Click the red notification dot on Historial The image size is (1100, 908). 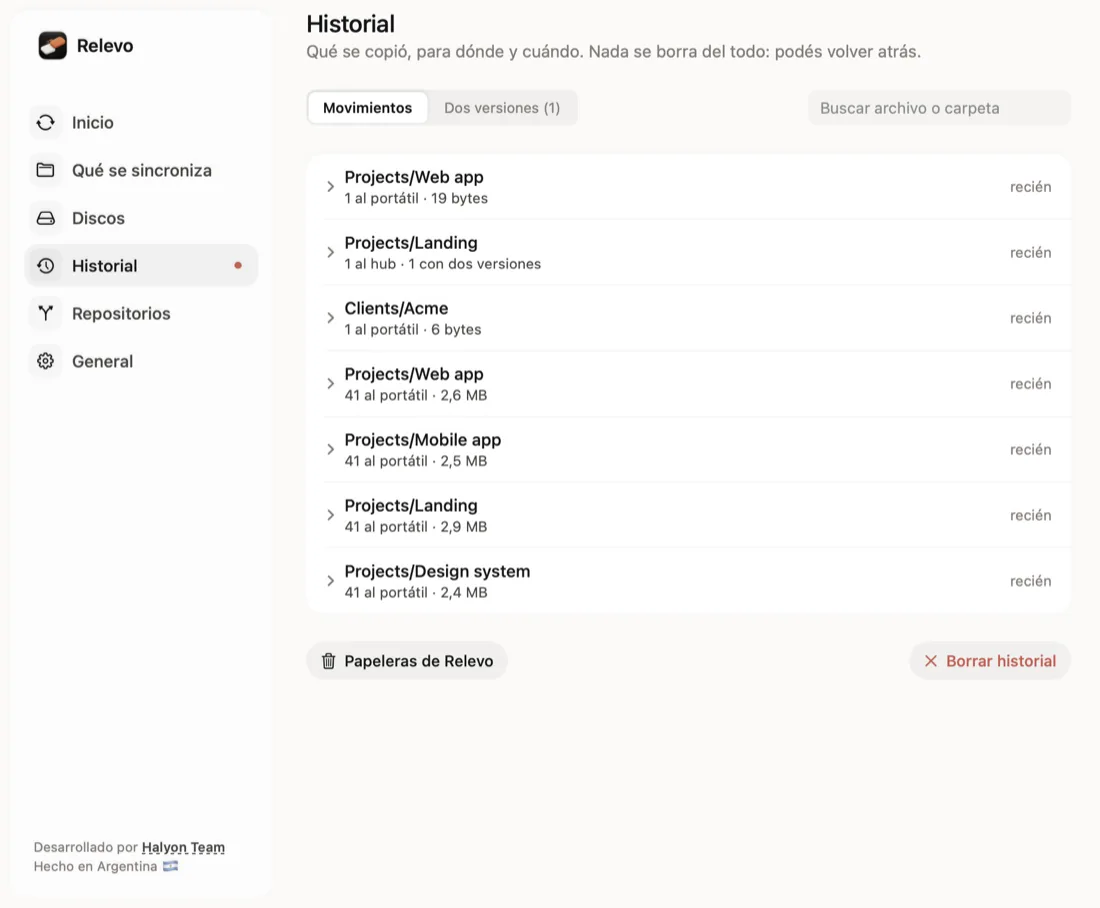click(238, 265)
